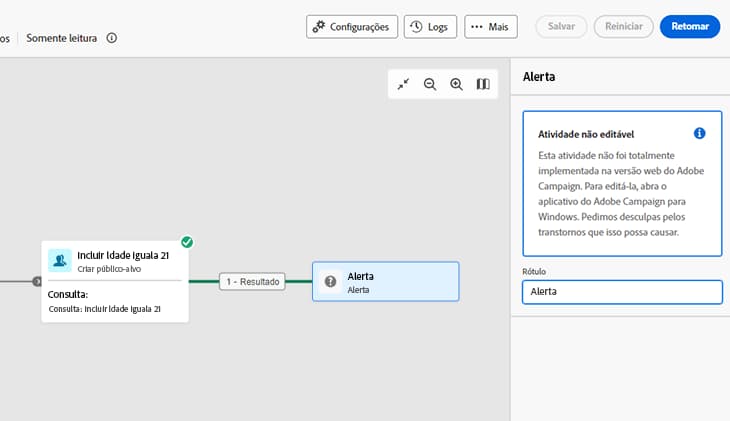This screenshot has height=421, width=730.
Task: Zoom out the workflow canvas
Action: tap(430, 84)
